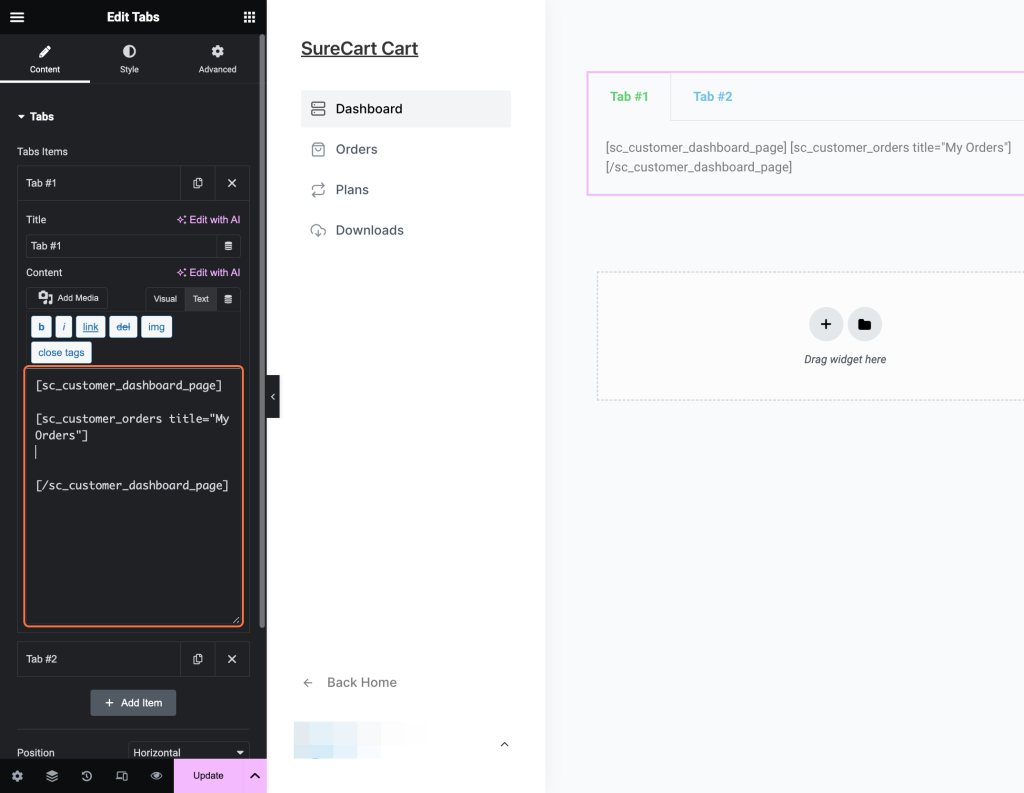The height and width of the screenshot is (793, 1024).
Task: Toggle bold with the b quicktag
Action: pyautogui.click(x=40, y=326)
